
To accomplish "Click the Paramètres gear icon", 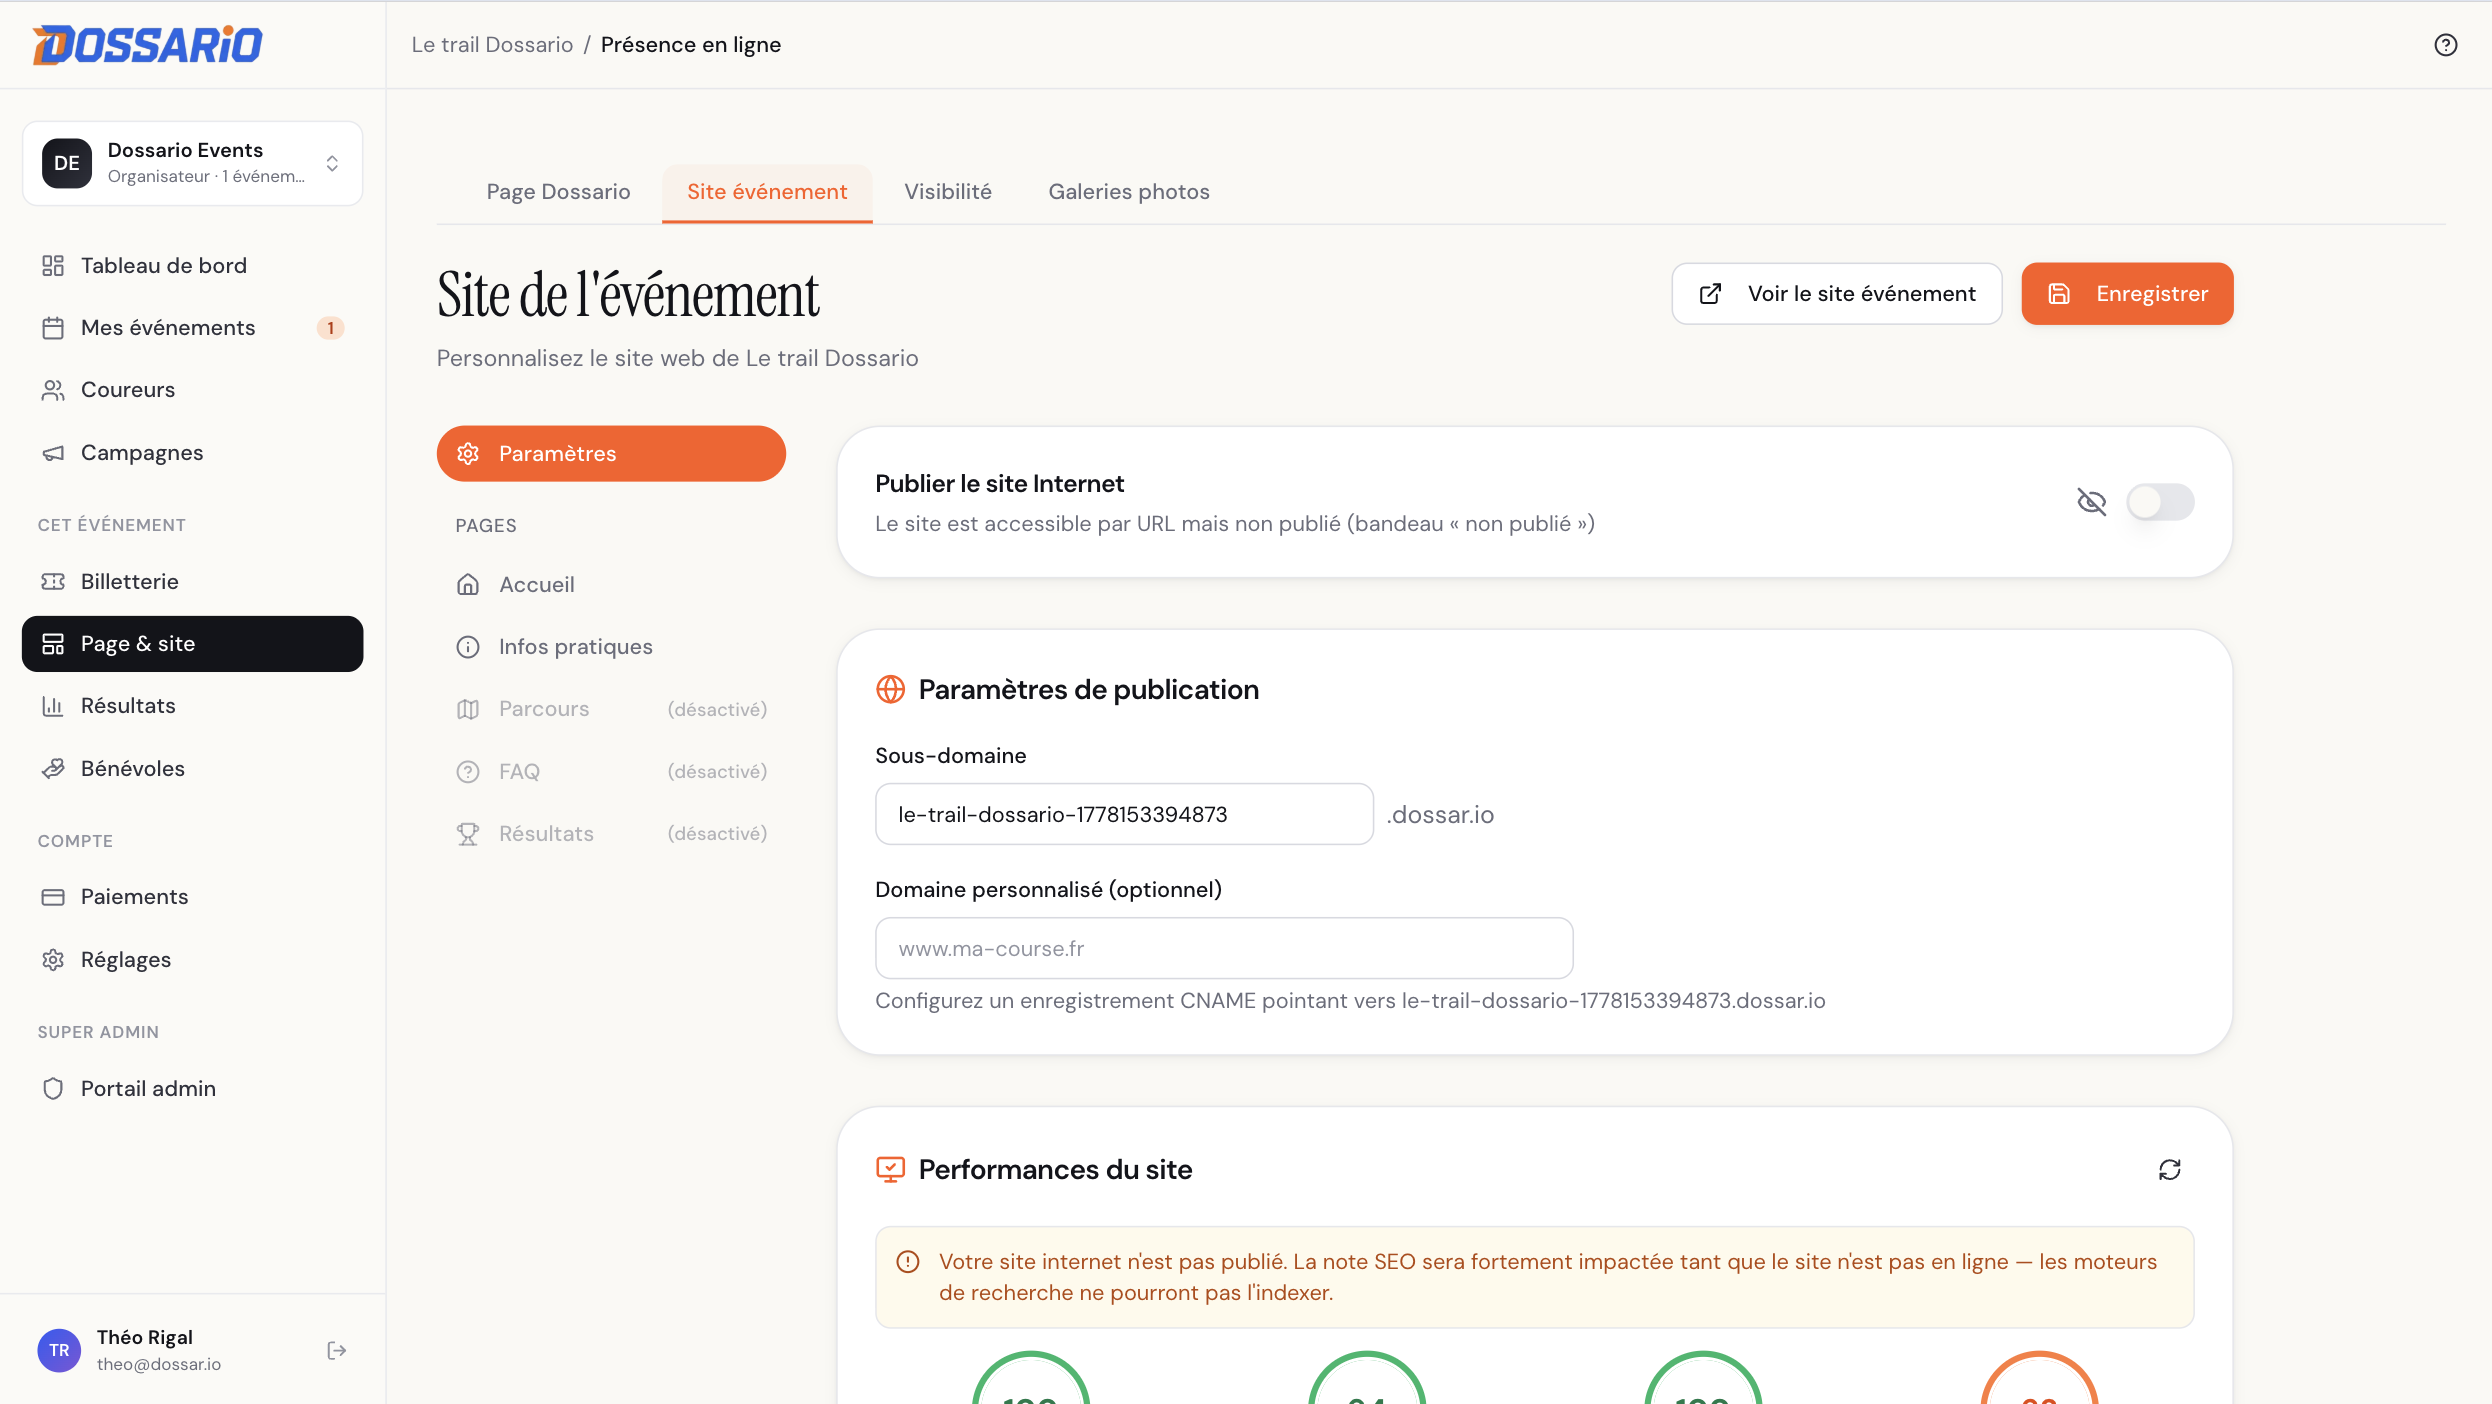I will click(x=468, y=454).
